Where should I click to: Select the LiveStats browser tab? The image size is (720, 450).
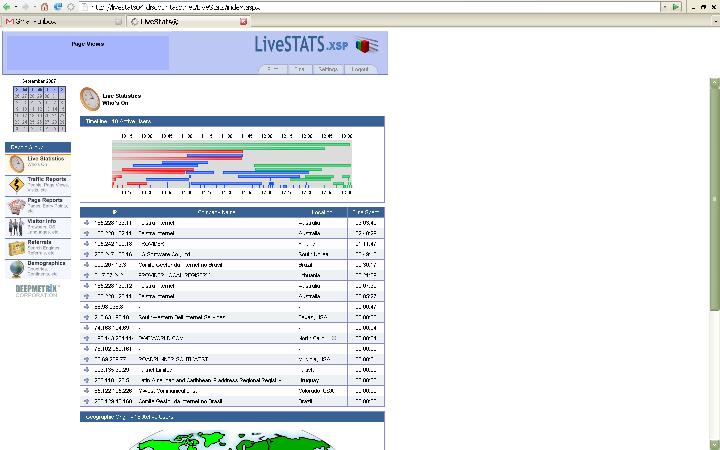click(x=189, y=21)
